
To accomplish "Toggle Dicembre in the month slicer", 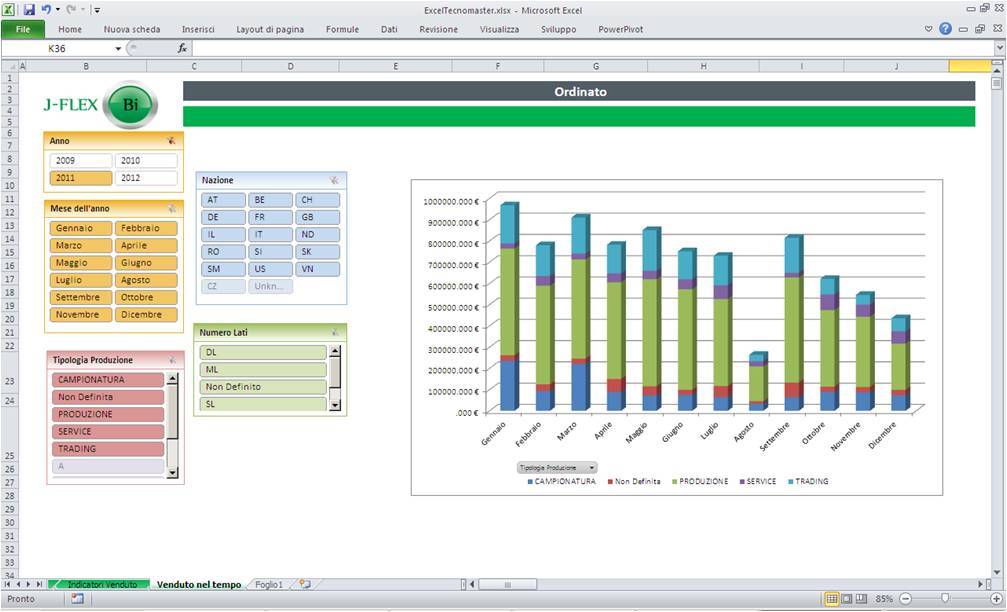I will tap(146, 315).
